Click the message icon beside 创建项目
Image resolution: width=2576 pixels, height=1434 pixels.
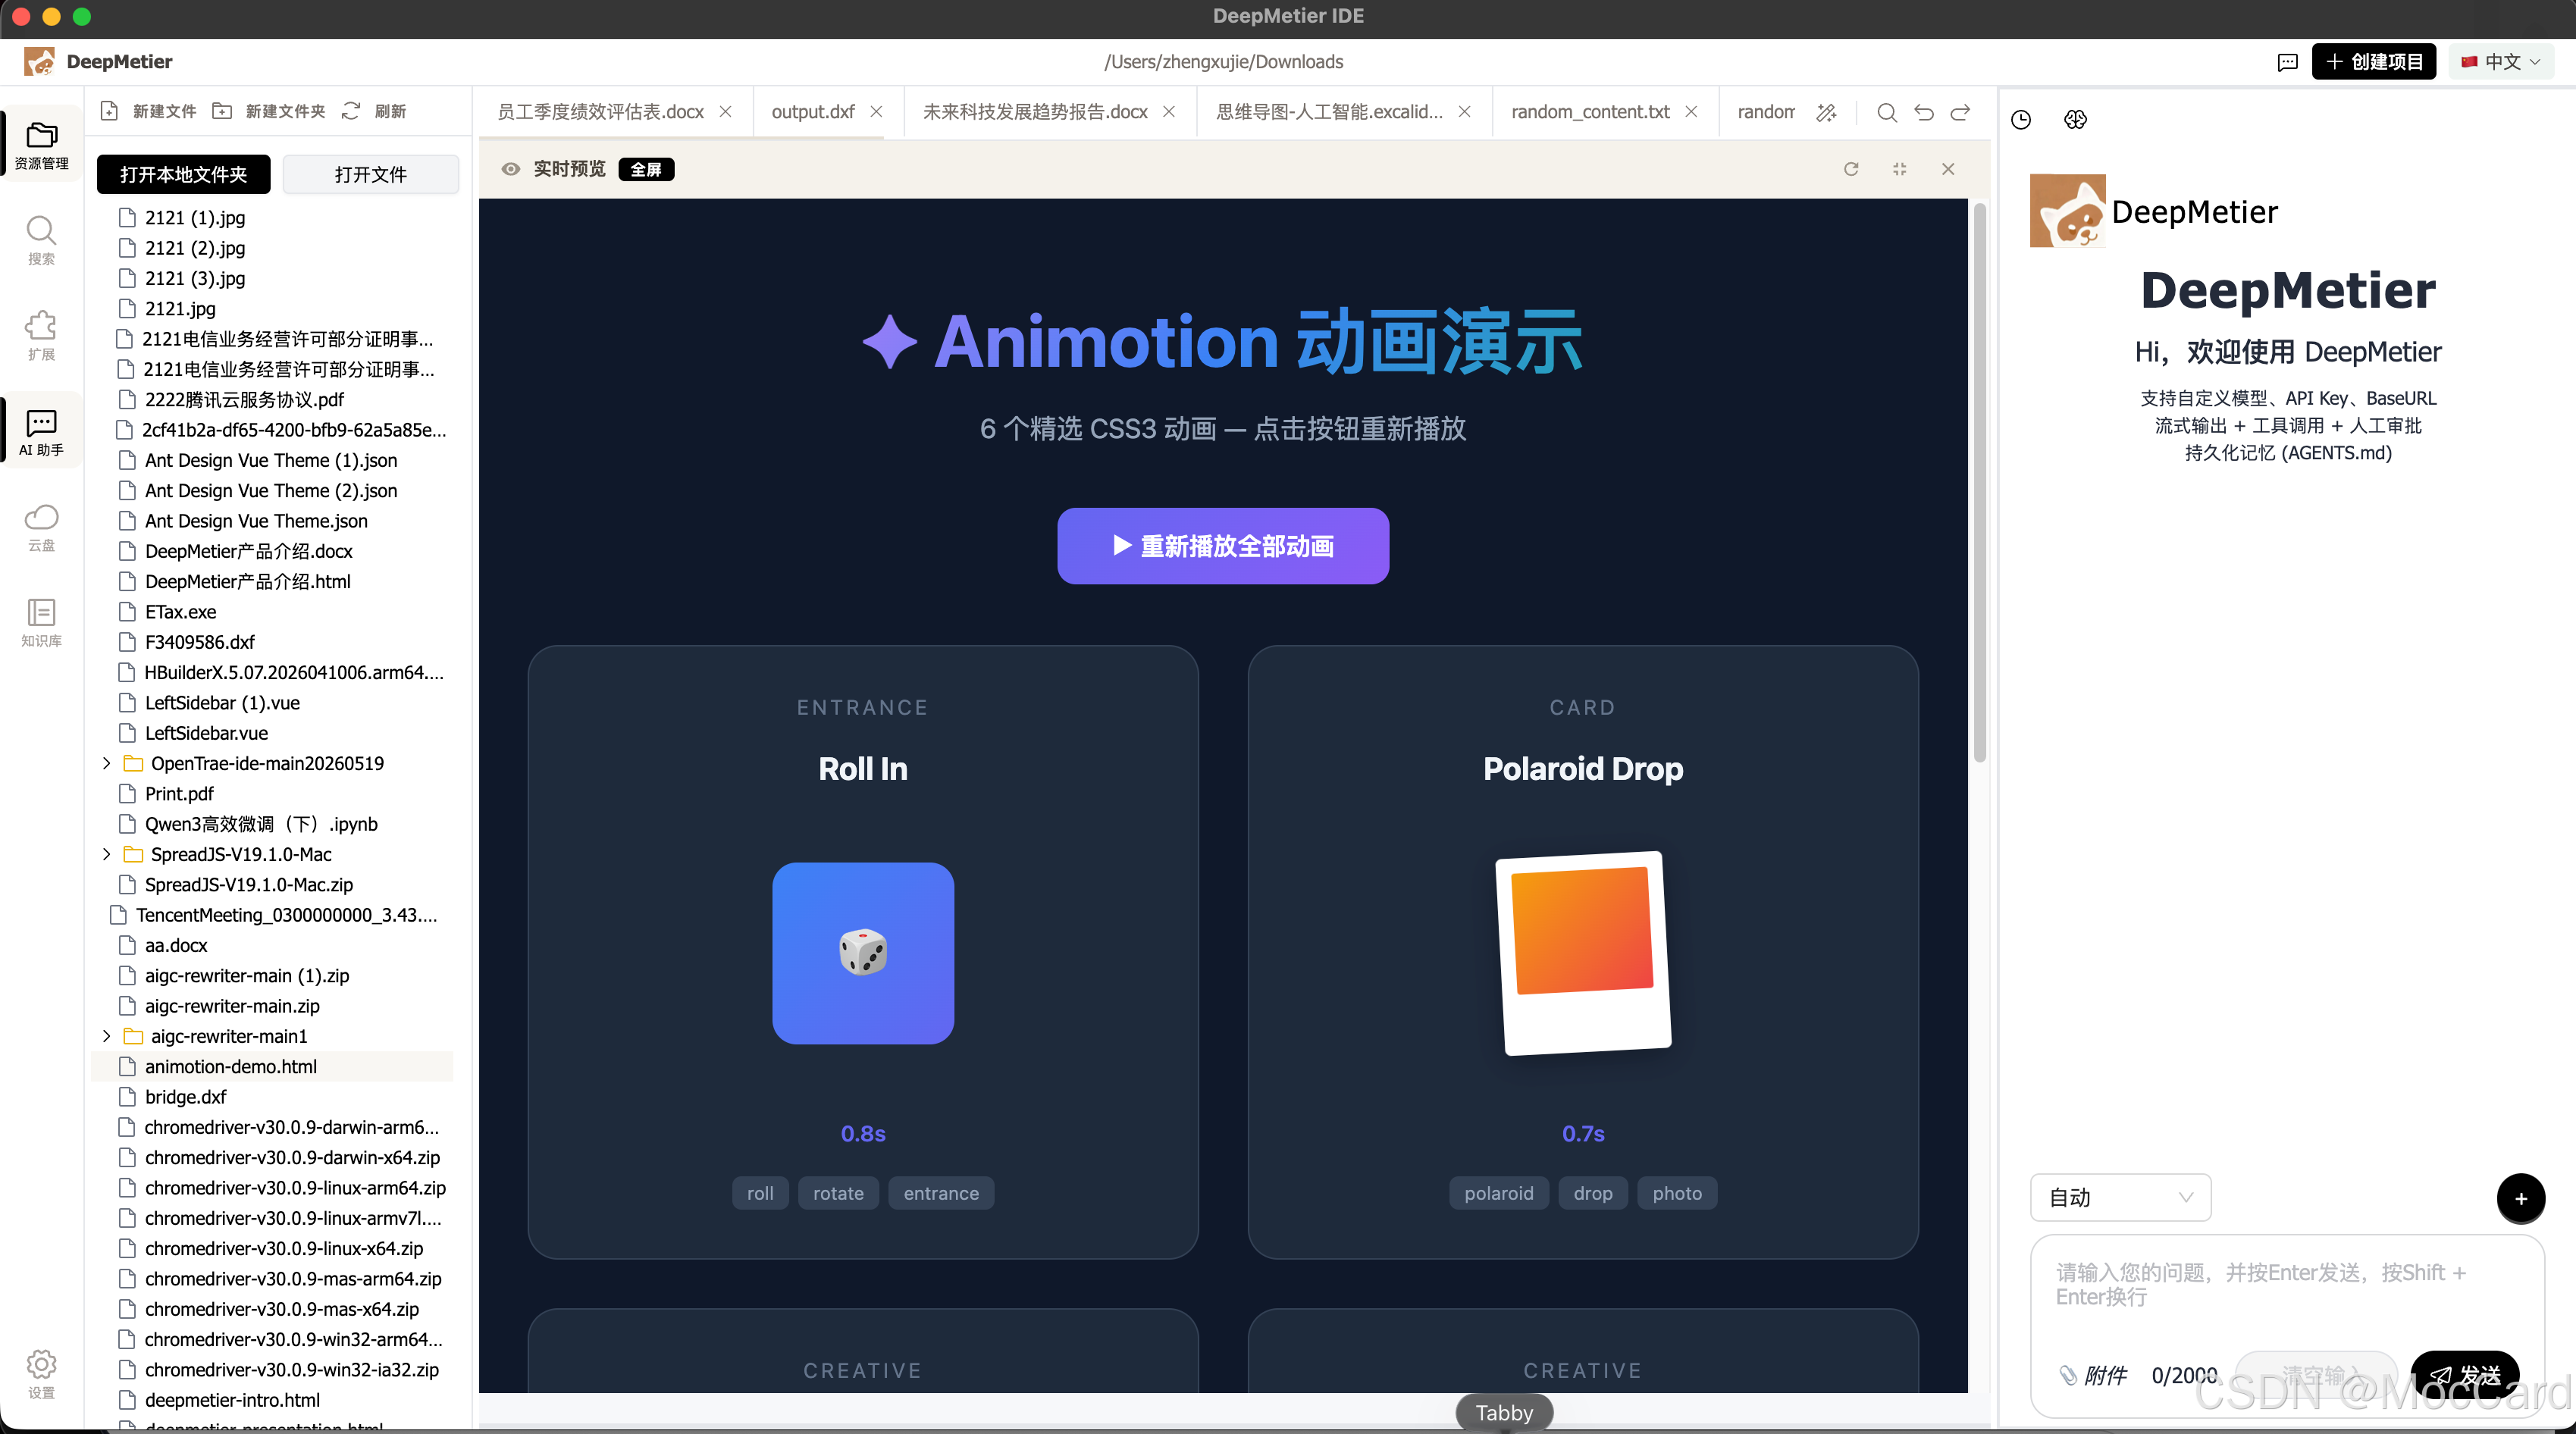pos(2287,62)
